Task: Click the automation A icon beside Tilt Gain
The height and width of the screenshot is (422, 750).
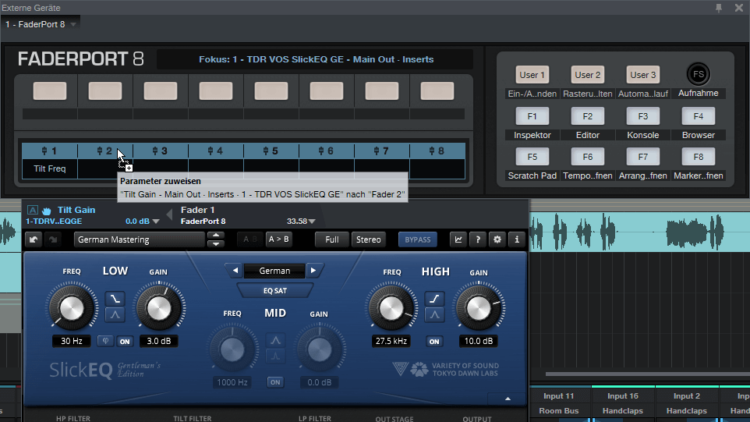Action: click(x=32, y=210)
